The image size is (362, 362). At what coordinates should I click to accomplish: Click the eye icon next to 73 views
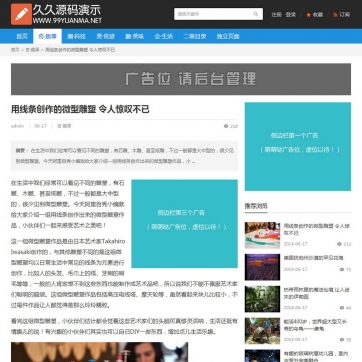[342, 269]
